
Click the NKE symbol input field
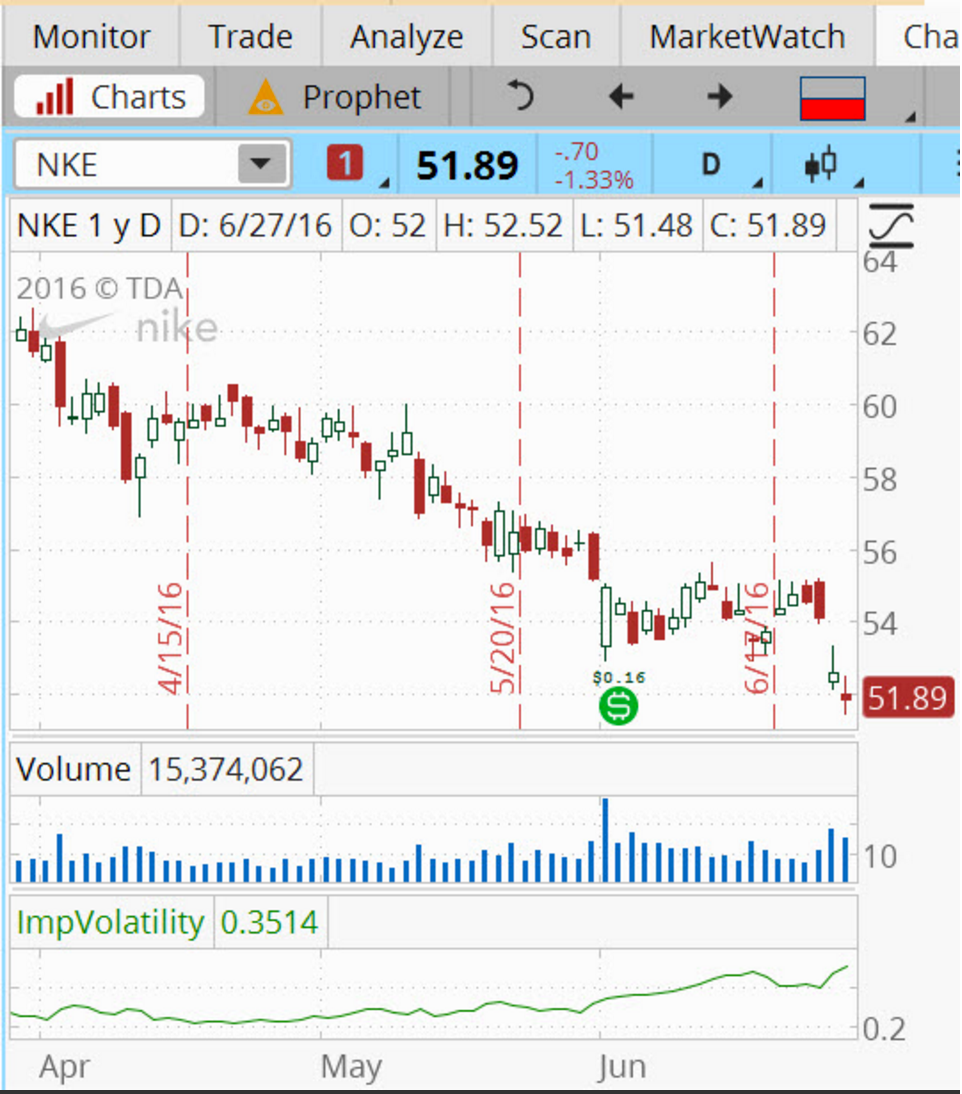152,165
